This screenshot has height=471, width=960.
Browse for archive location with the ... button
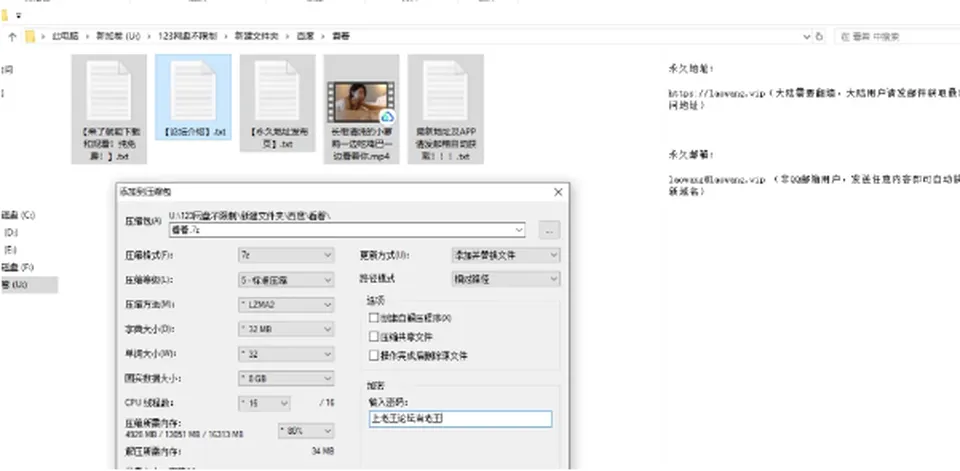(549, 230)
